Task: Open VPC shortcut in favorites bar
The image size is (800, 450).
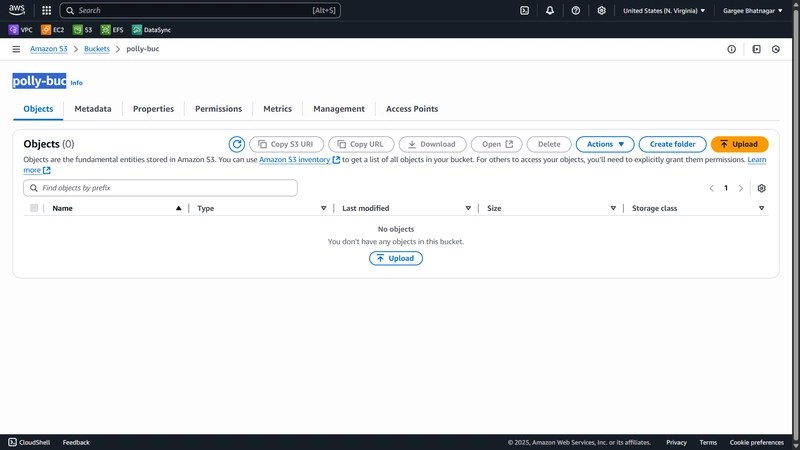Action: 20,30
